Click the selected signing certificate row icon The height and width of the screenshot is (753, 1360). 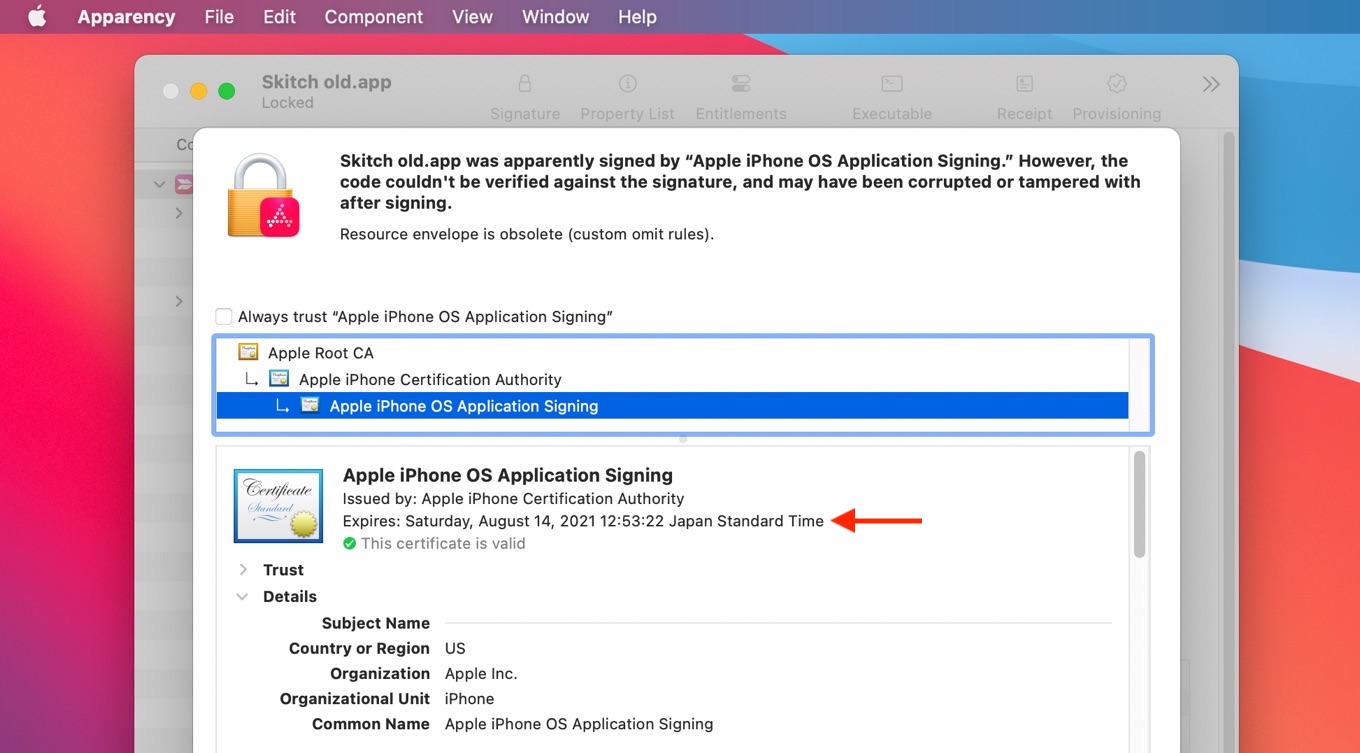pos(310,405)
